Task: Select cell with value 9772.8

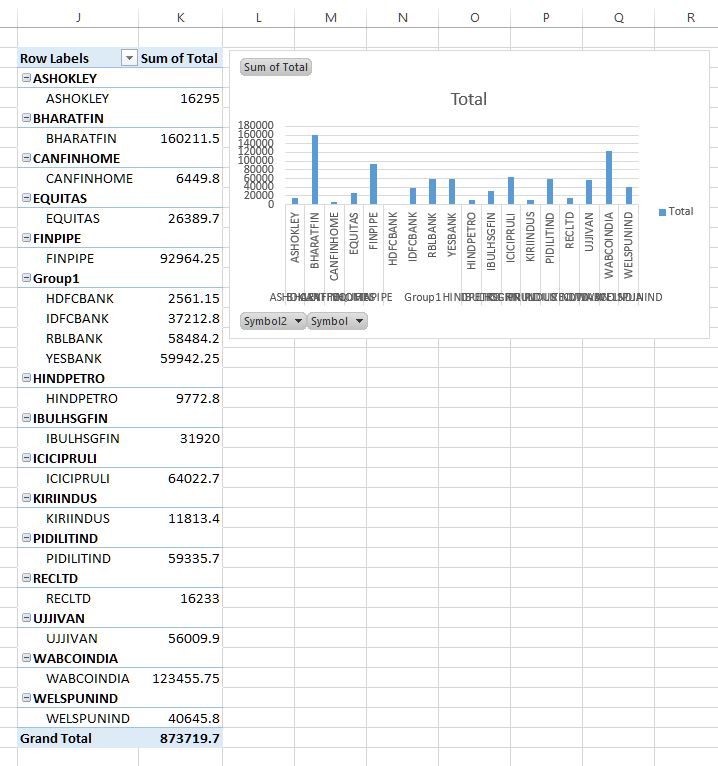Action: pyautogui.click(x=180, y=399)
